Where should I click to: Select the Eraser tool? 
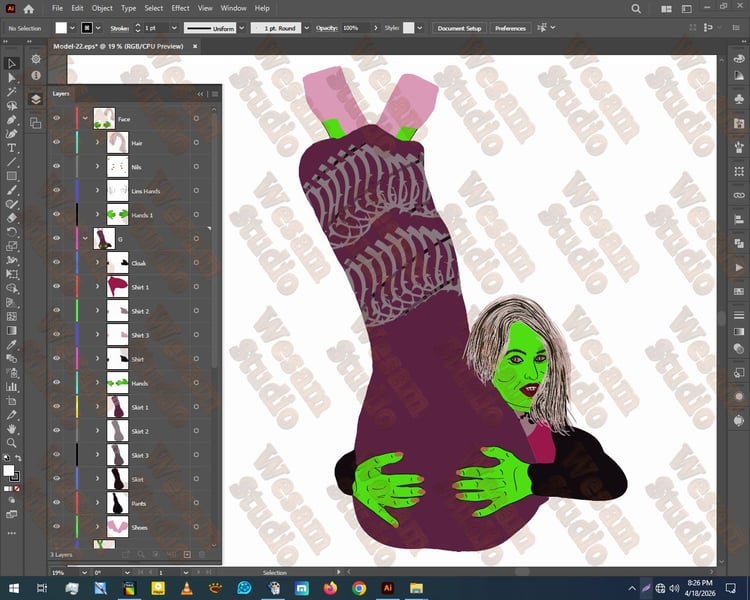[x=11, y=218]
